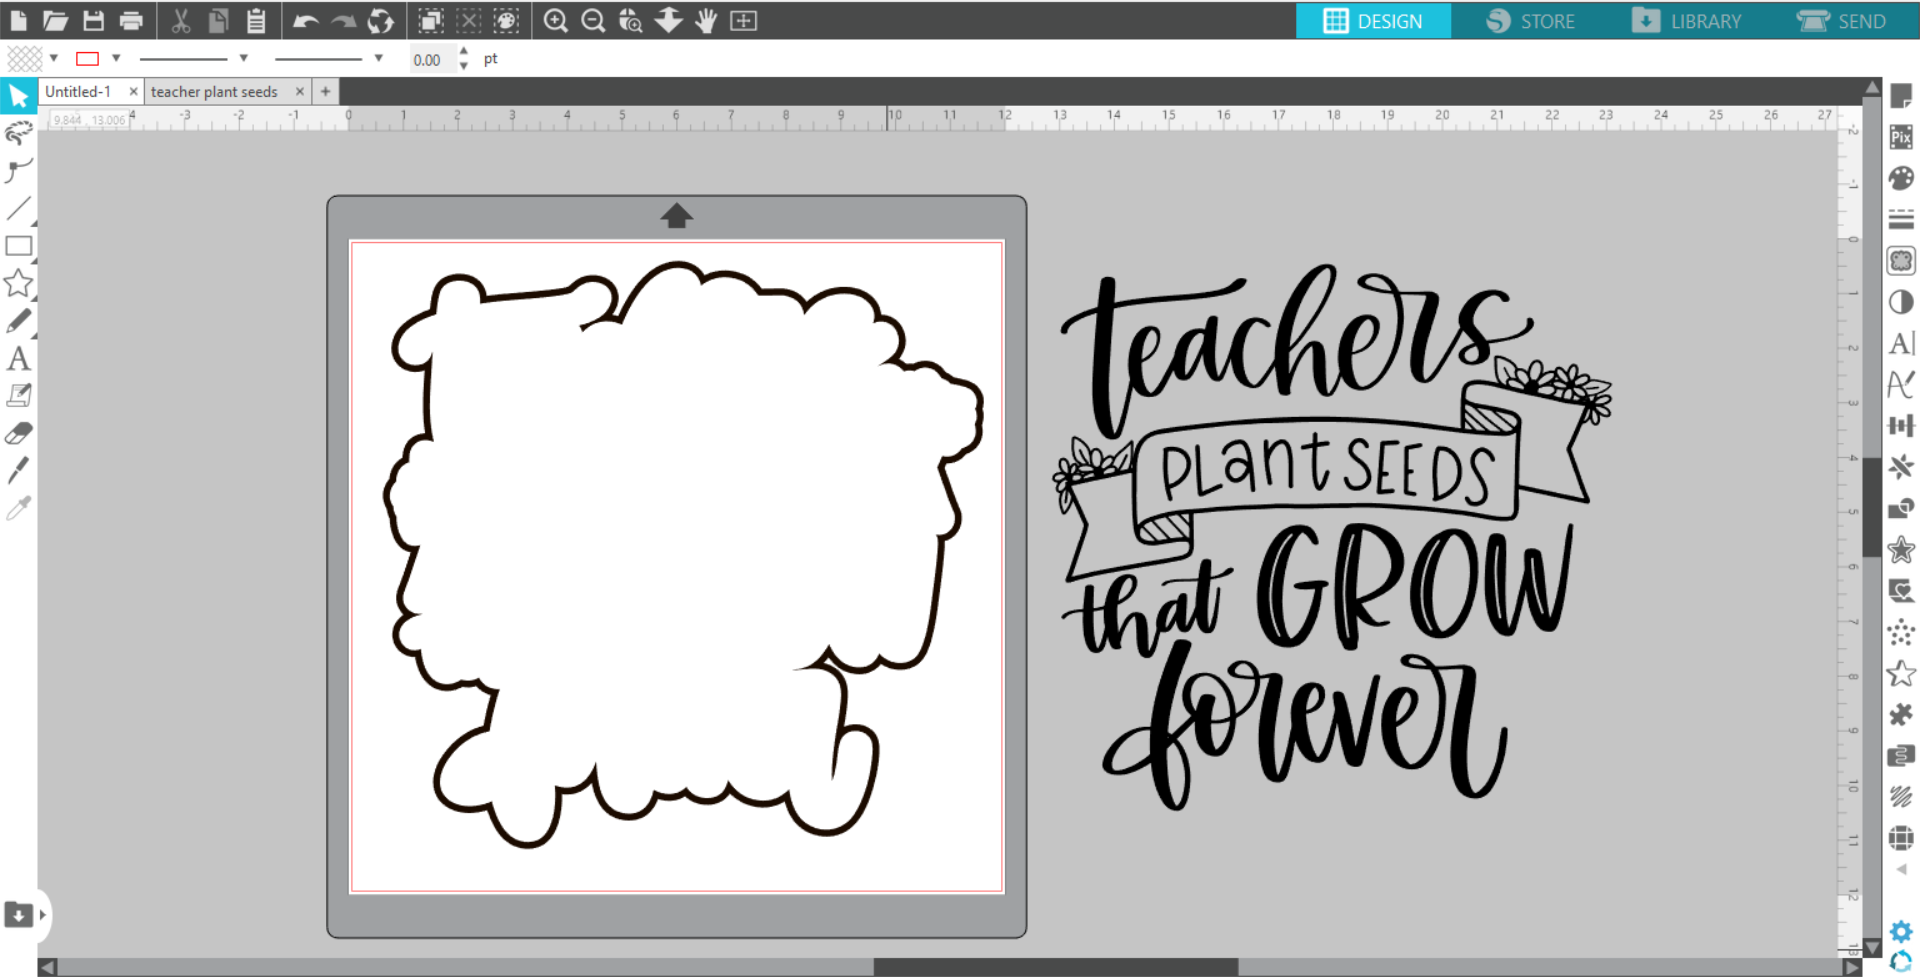1920x977 pixels.
Task: Open the PixScan panel
Action: [1901, 137]
